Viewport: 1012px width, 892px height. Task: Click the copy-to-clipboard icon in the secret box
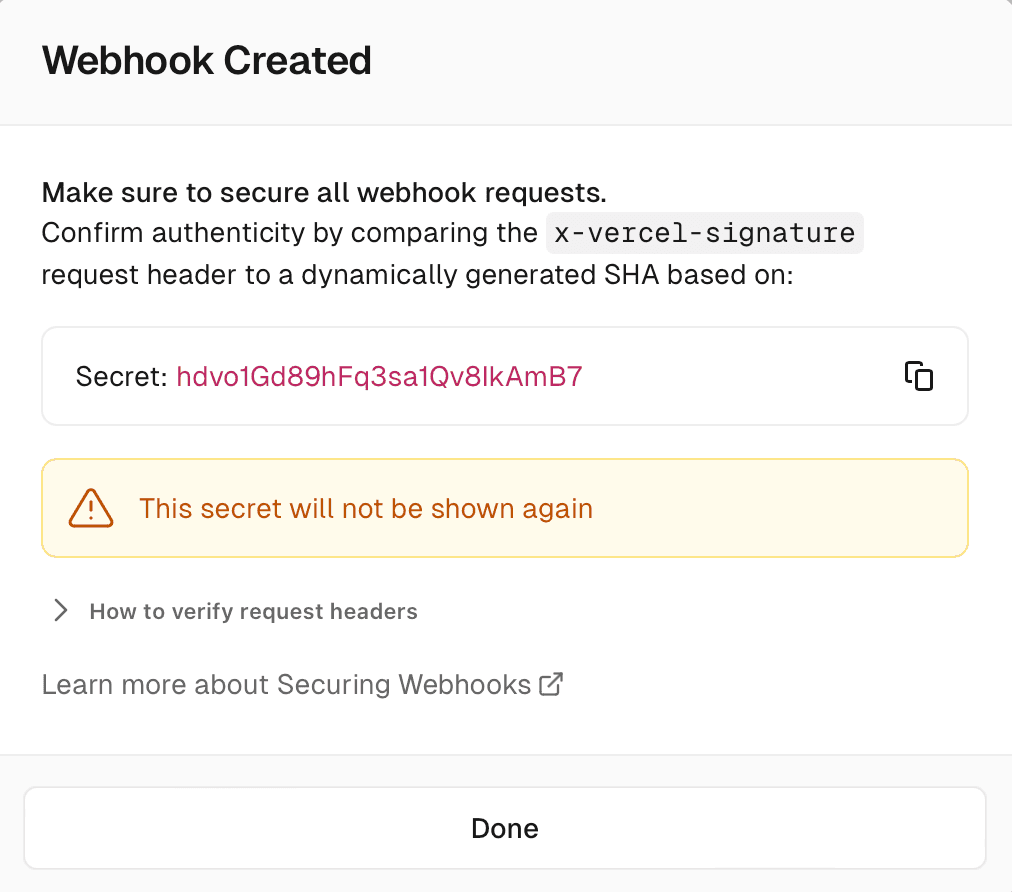pyautogui.click(x=918, y=376)
